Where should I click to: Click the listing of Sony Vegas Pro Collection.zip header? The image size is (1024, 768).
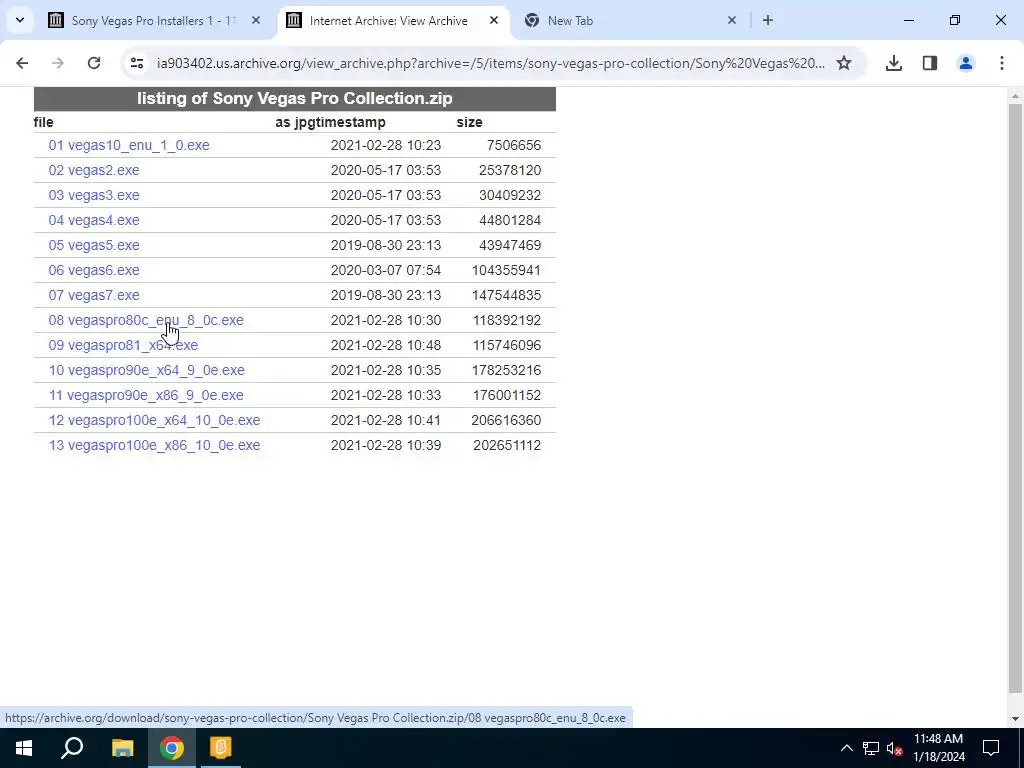pos(295,99)
